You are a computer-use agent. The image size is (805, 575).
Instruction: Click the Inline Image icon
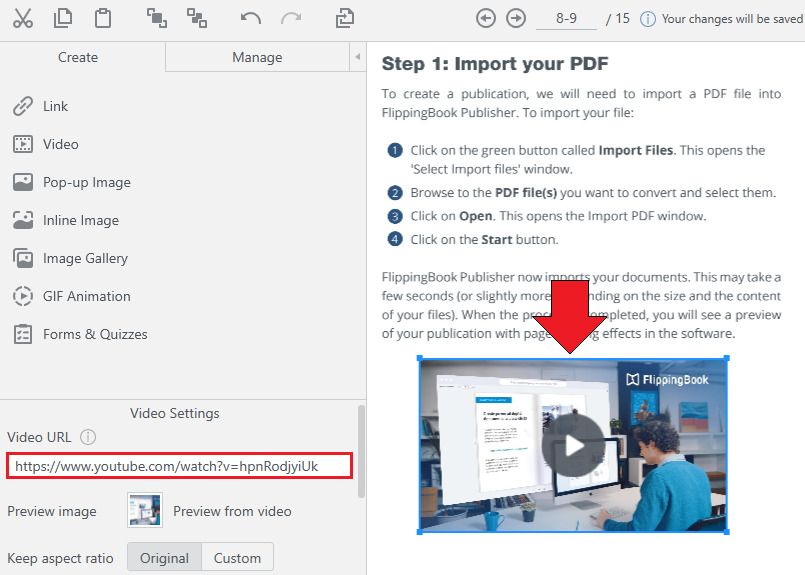point(23,220)
